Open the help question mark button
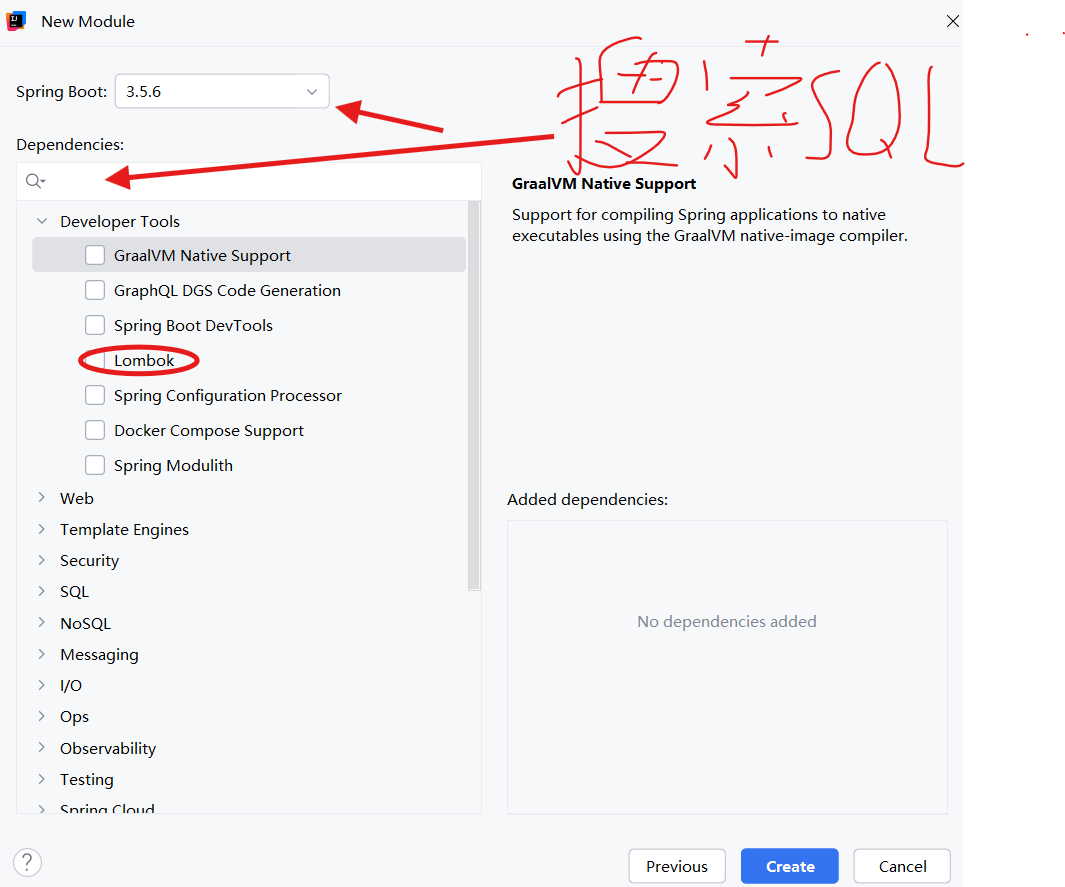Image resolution: width=1065 pixels, height=887 pixels. (27, 863)
